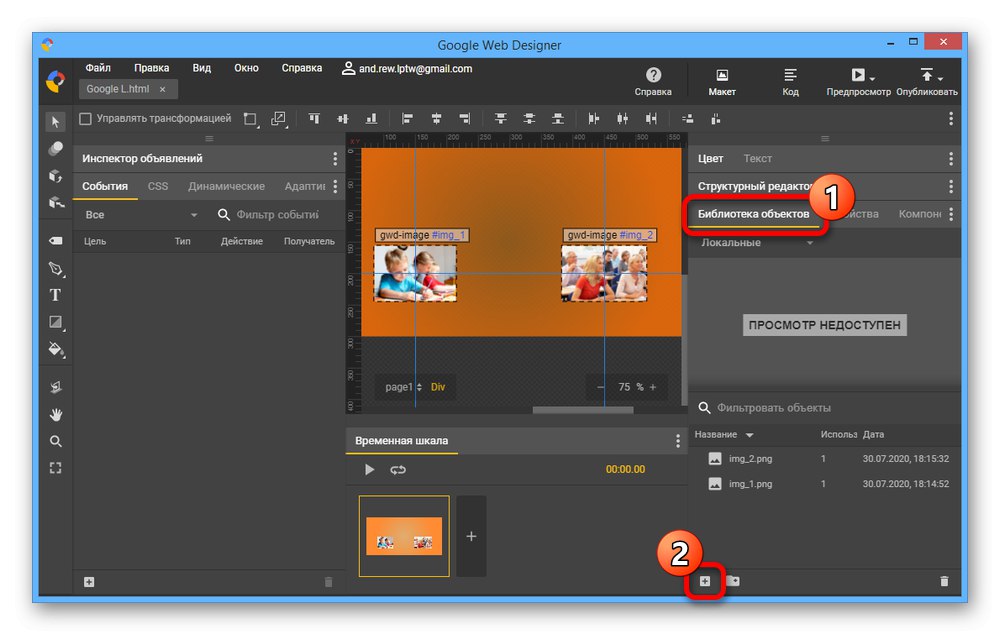This screenshot has width=1000, height=635.
Task: Select the Pen tool
Action: click(x=56, y=269)
